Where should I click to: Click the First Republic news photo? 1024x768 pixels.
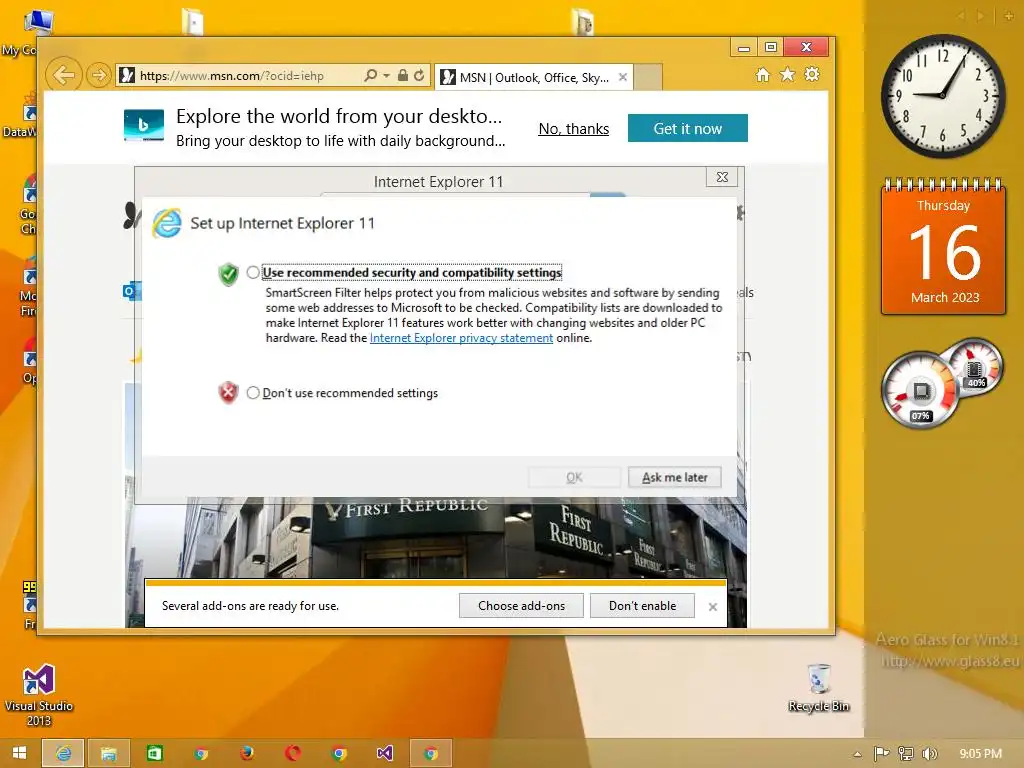coord(436,537)
